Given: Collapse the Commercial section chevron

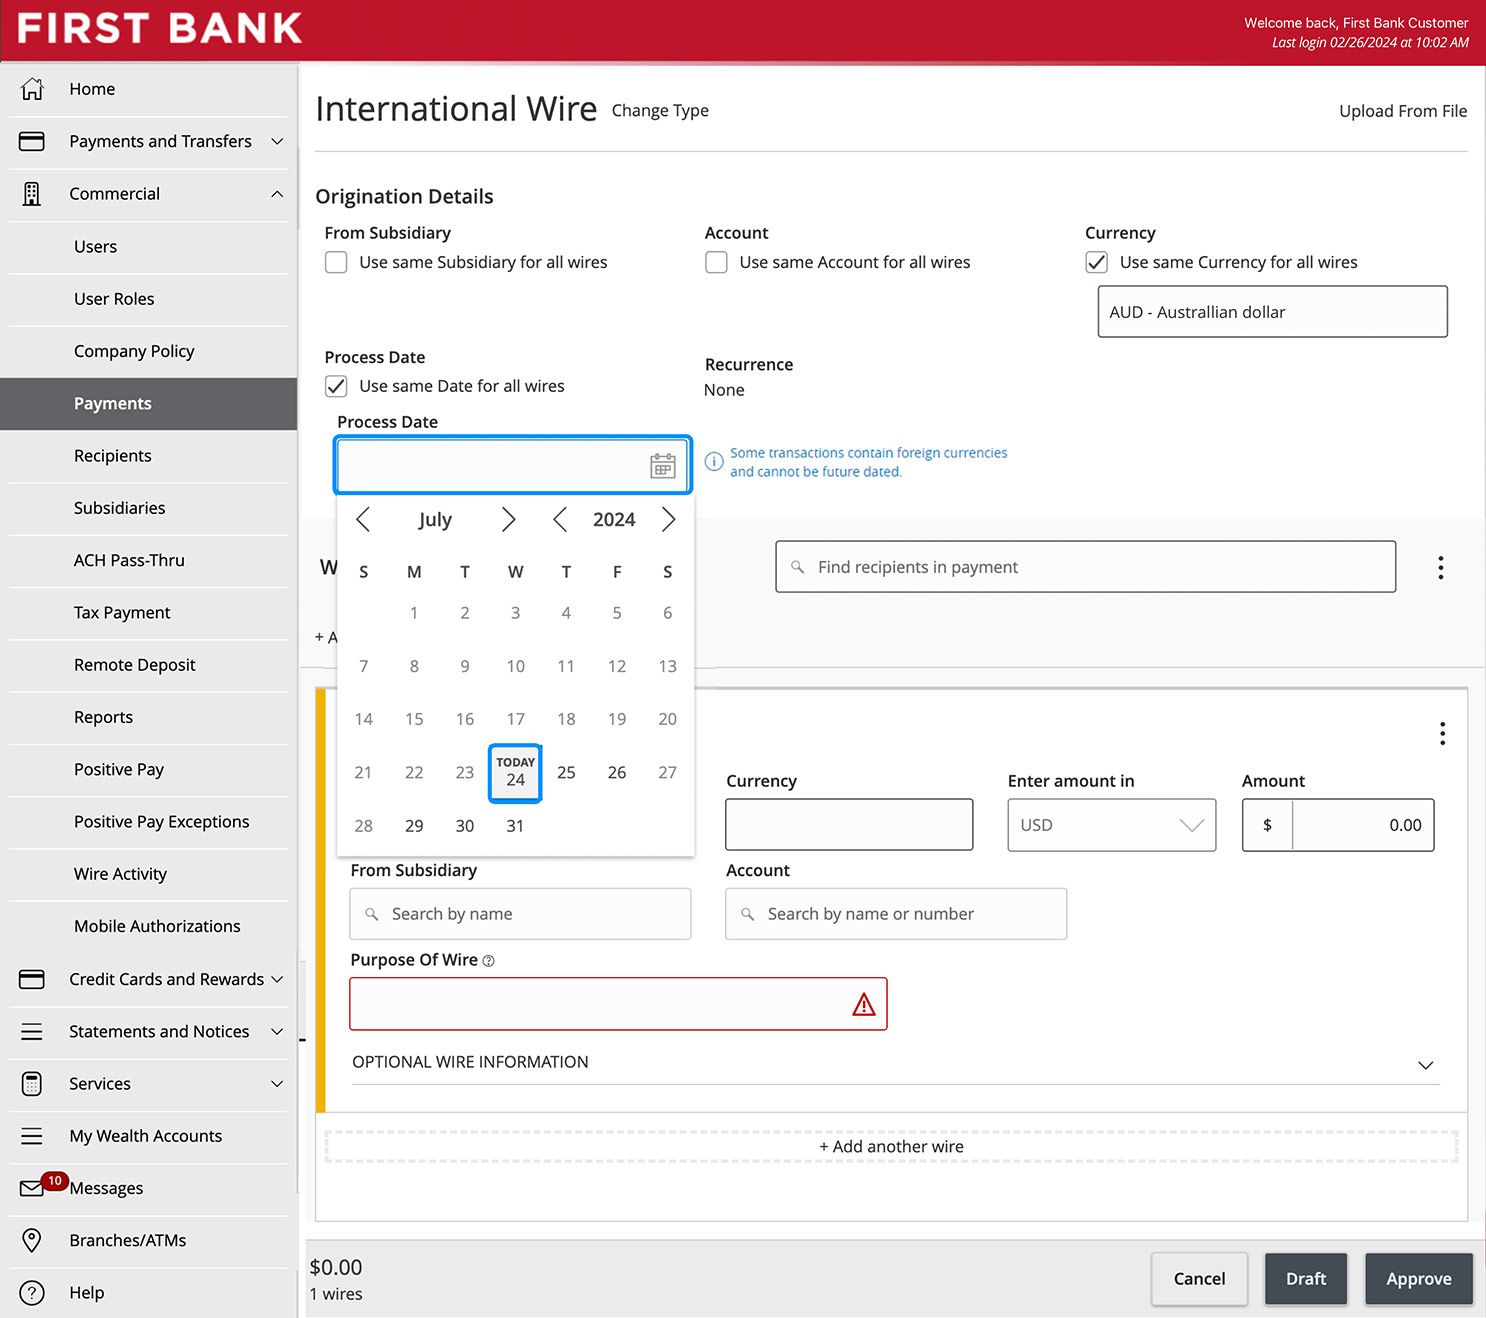Looking at the screenshot, I should 277,194.
